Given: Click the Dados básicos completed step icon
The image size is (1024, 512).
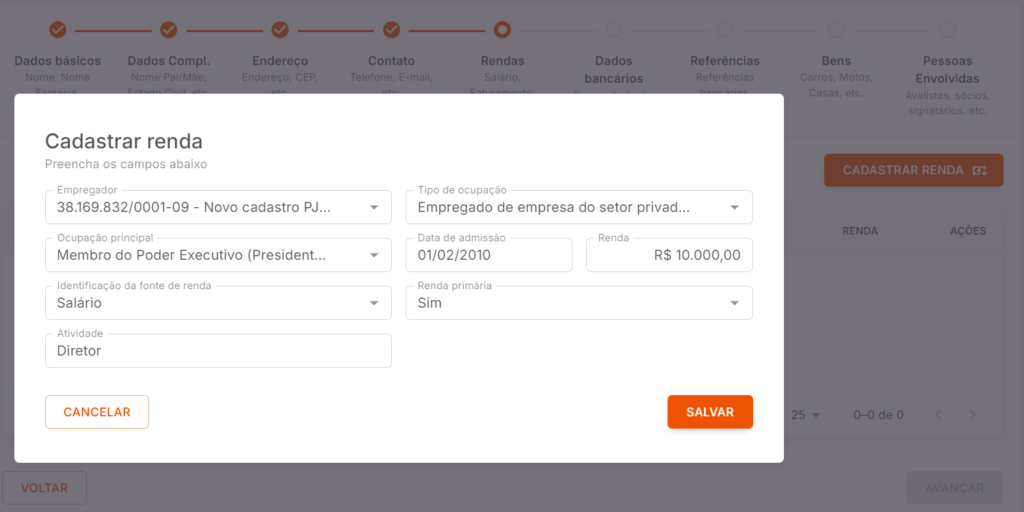Looking at the screenshot, I should click(58, 29).
